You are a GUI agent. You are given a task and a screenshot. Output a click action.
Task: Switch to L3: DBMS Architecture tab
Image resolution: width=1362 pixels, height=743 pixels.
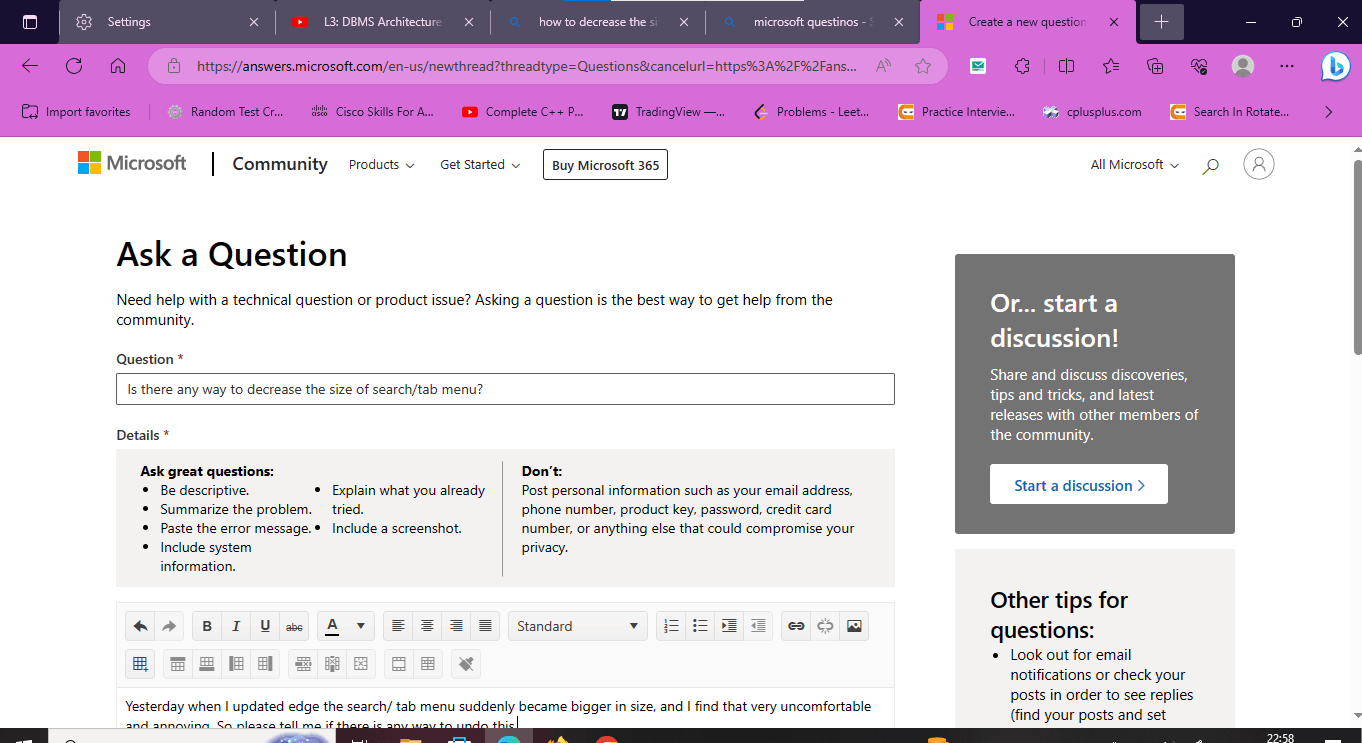pos(381,22)
